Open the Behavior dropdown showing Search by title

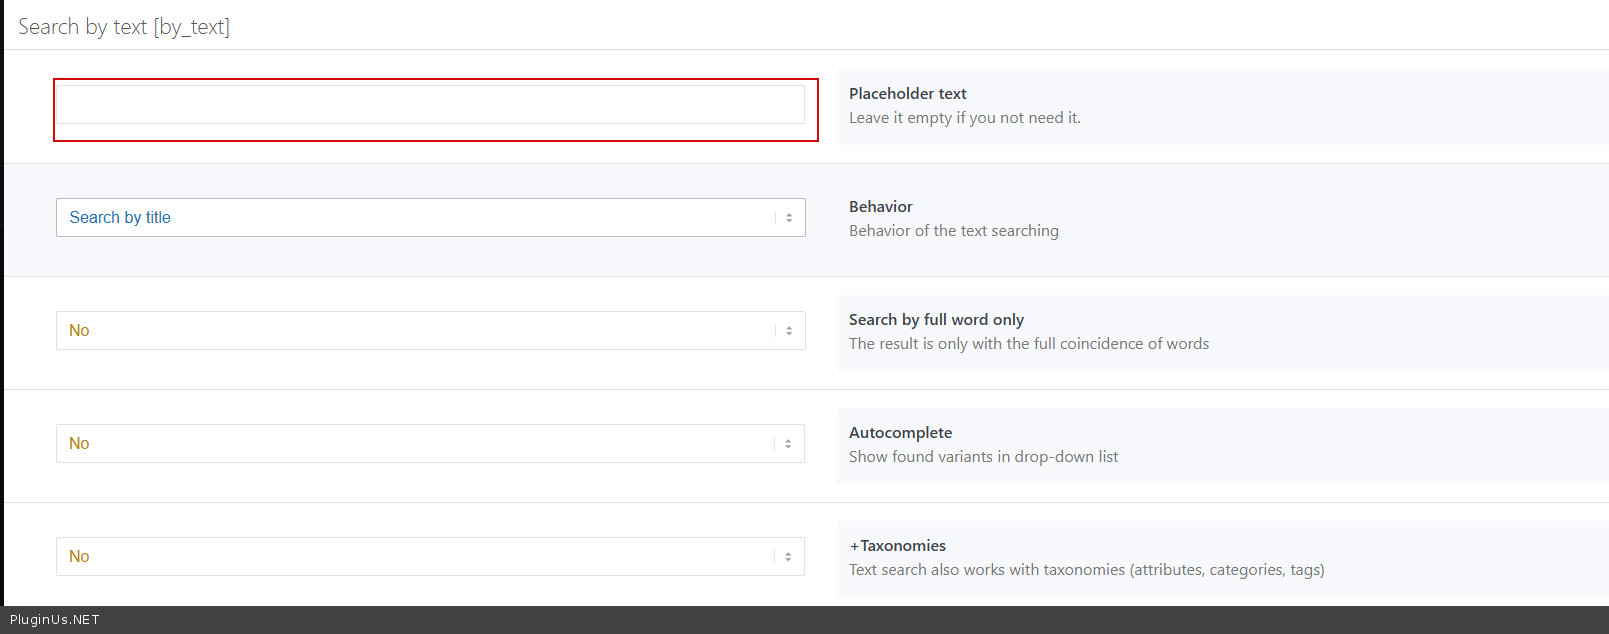(420, 218)
